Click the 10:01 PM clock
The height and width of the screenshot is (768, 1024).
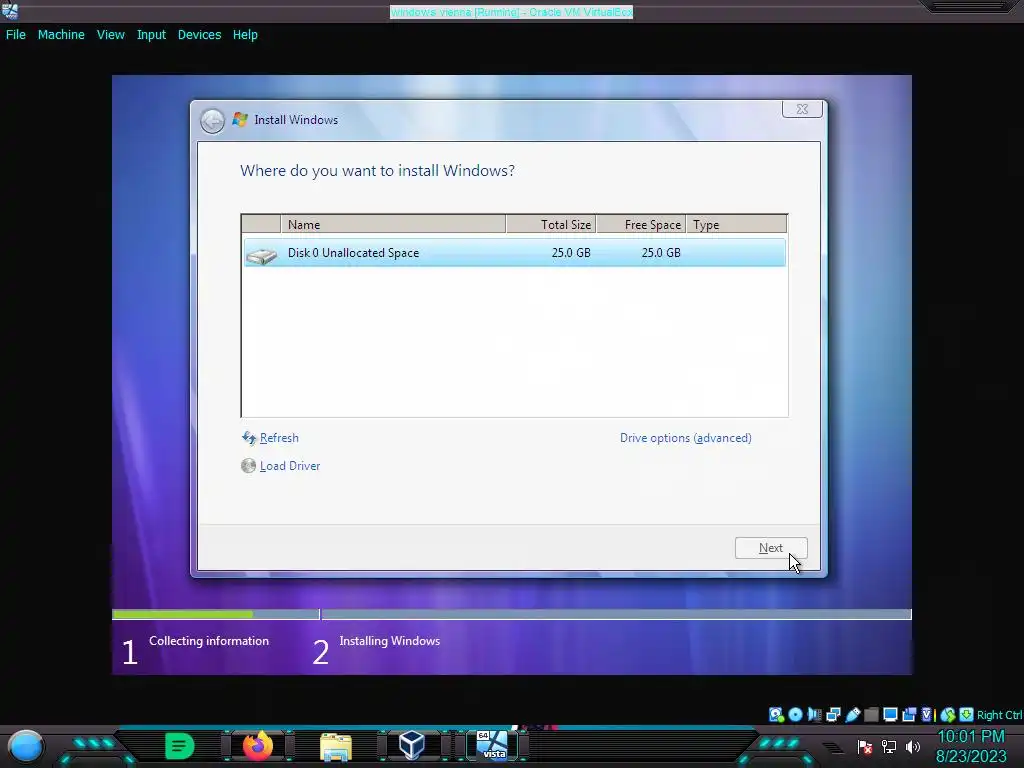[971, 736]
